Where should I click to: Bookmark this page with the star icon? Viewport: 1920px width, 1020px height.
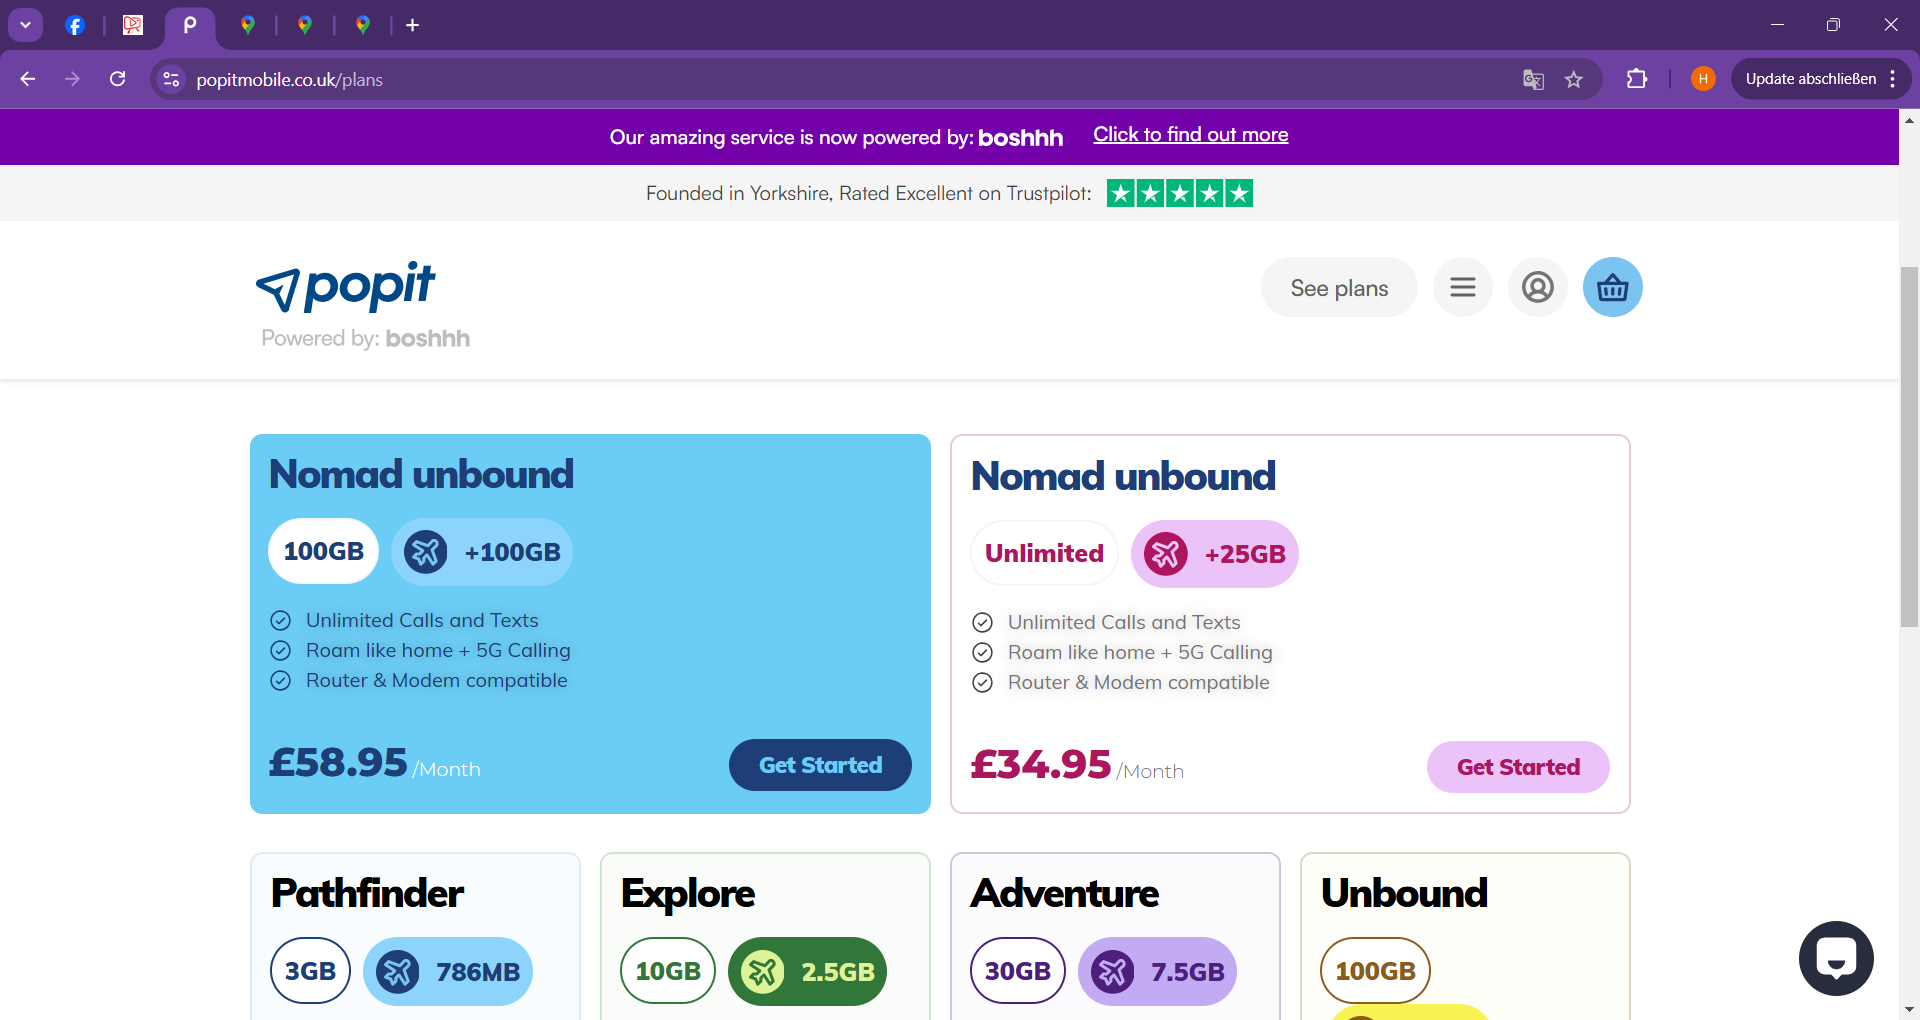point(1574,80)
